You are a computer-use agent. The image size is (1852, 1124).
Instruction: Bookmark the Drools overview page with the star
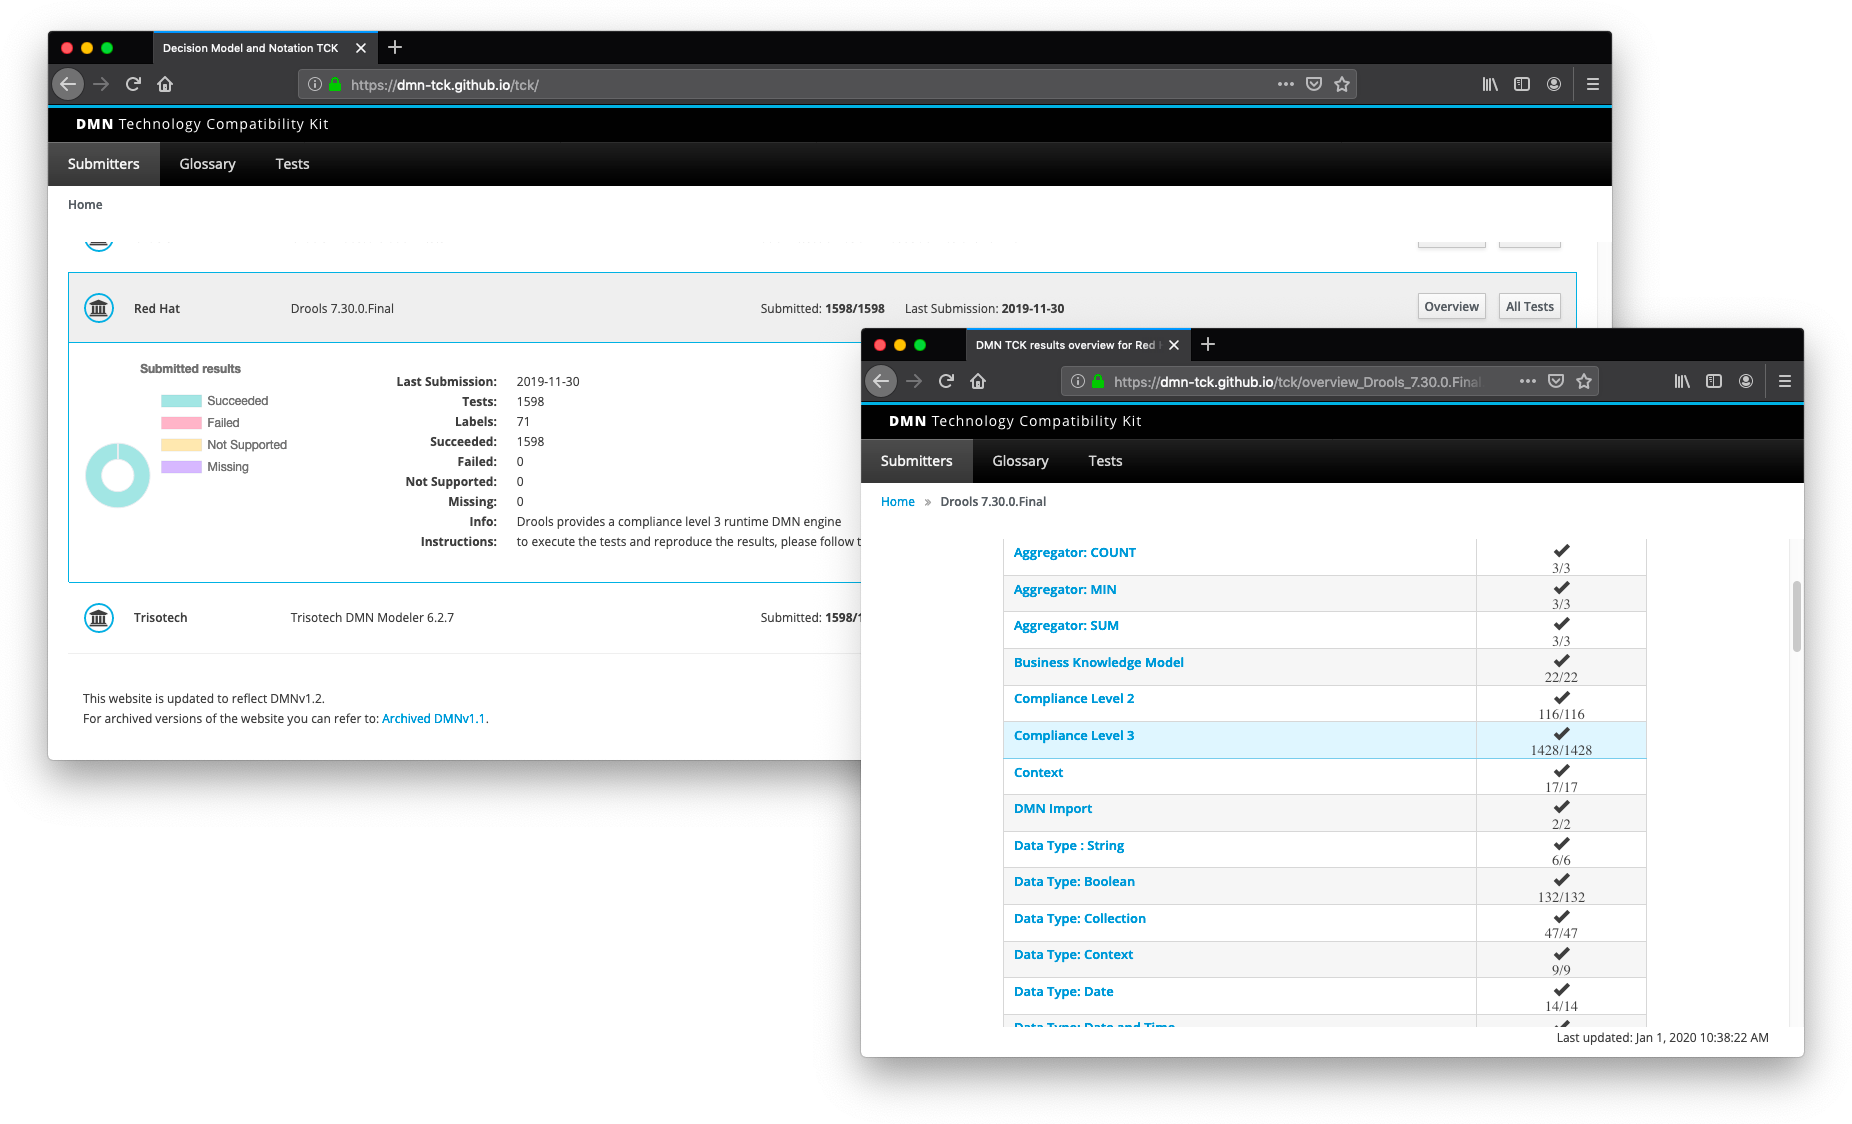1584,381
